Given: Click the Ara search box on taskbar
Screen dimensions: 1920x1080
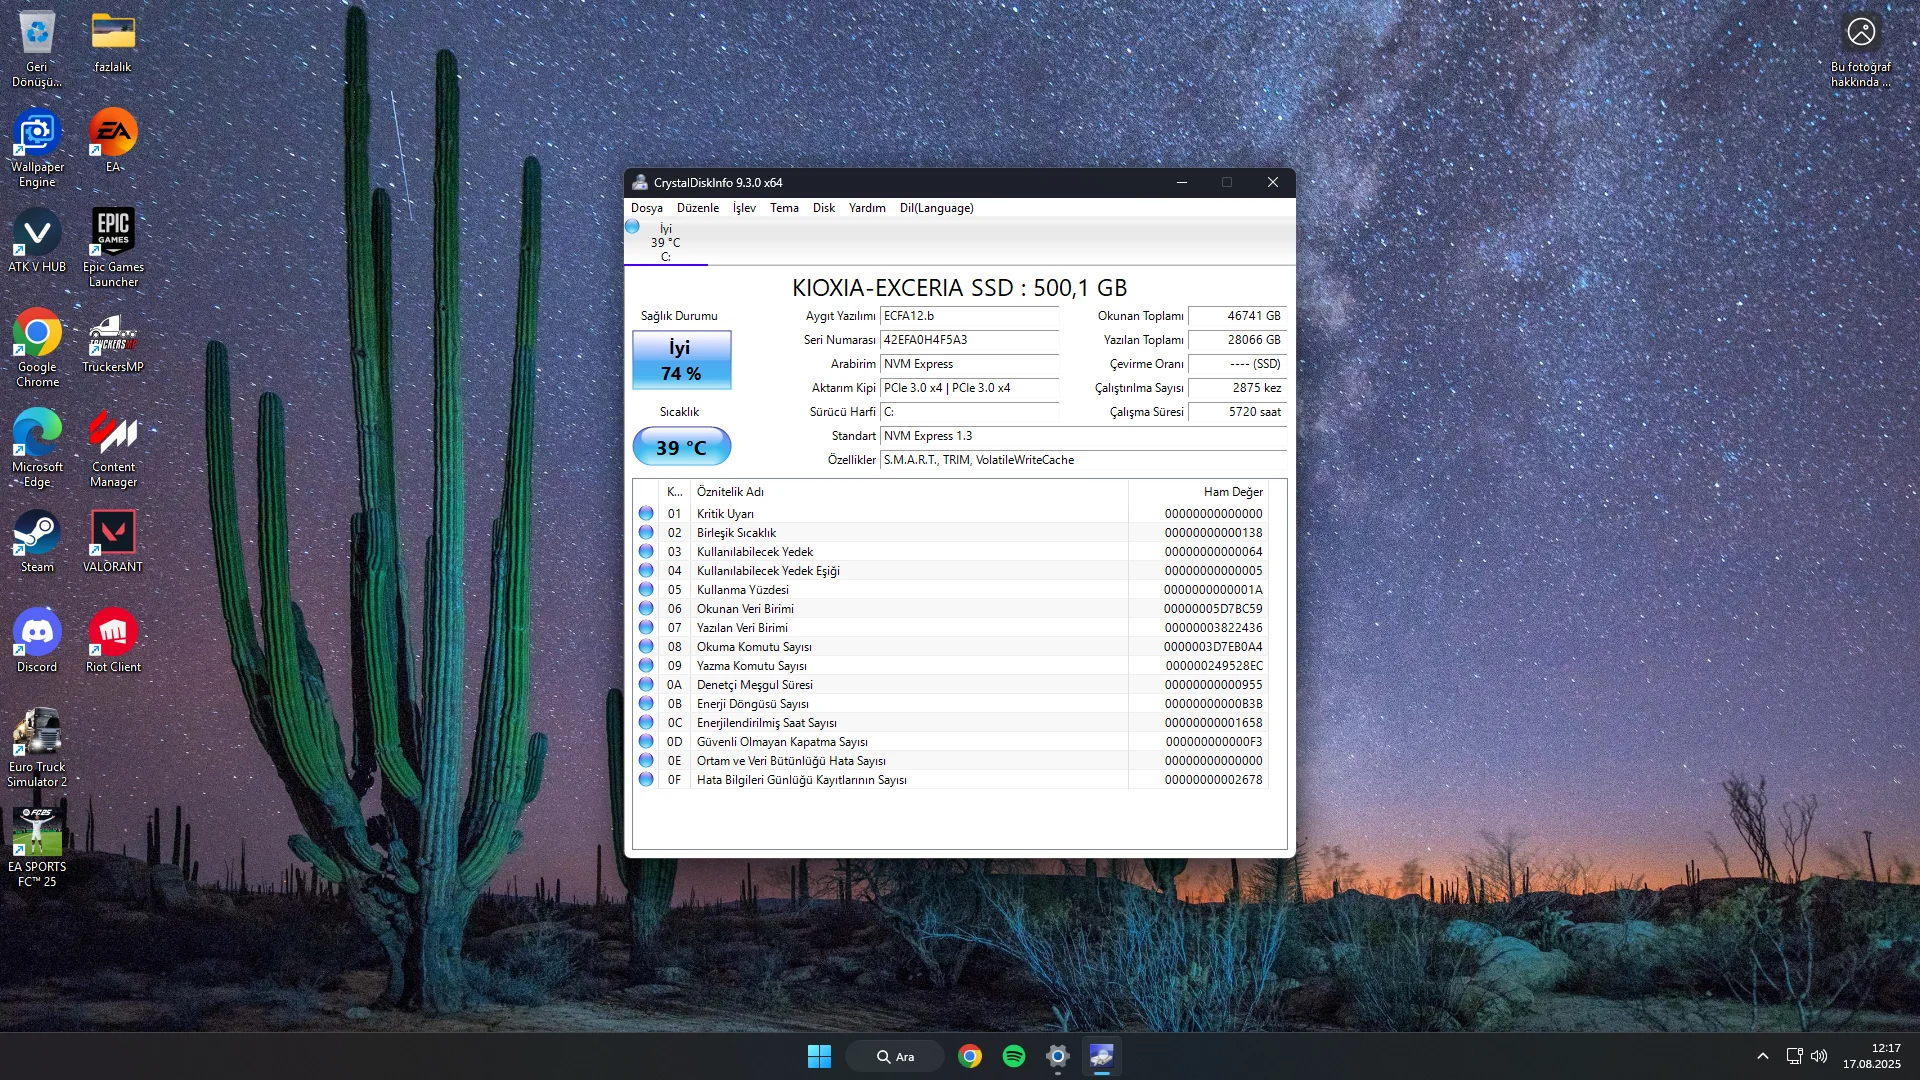Looking at the screenshot, I should click(x=895, y=1056).
